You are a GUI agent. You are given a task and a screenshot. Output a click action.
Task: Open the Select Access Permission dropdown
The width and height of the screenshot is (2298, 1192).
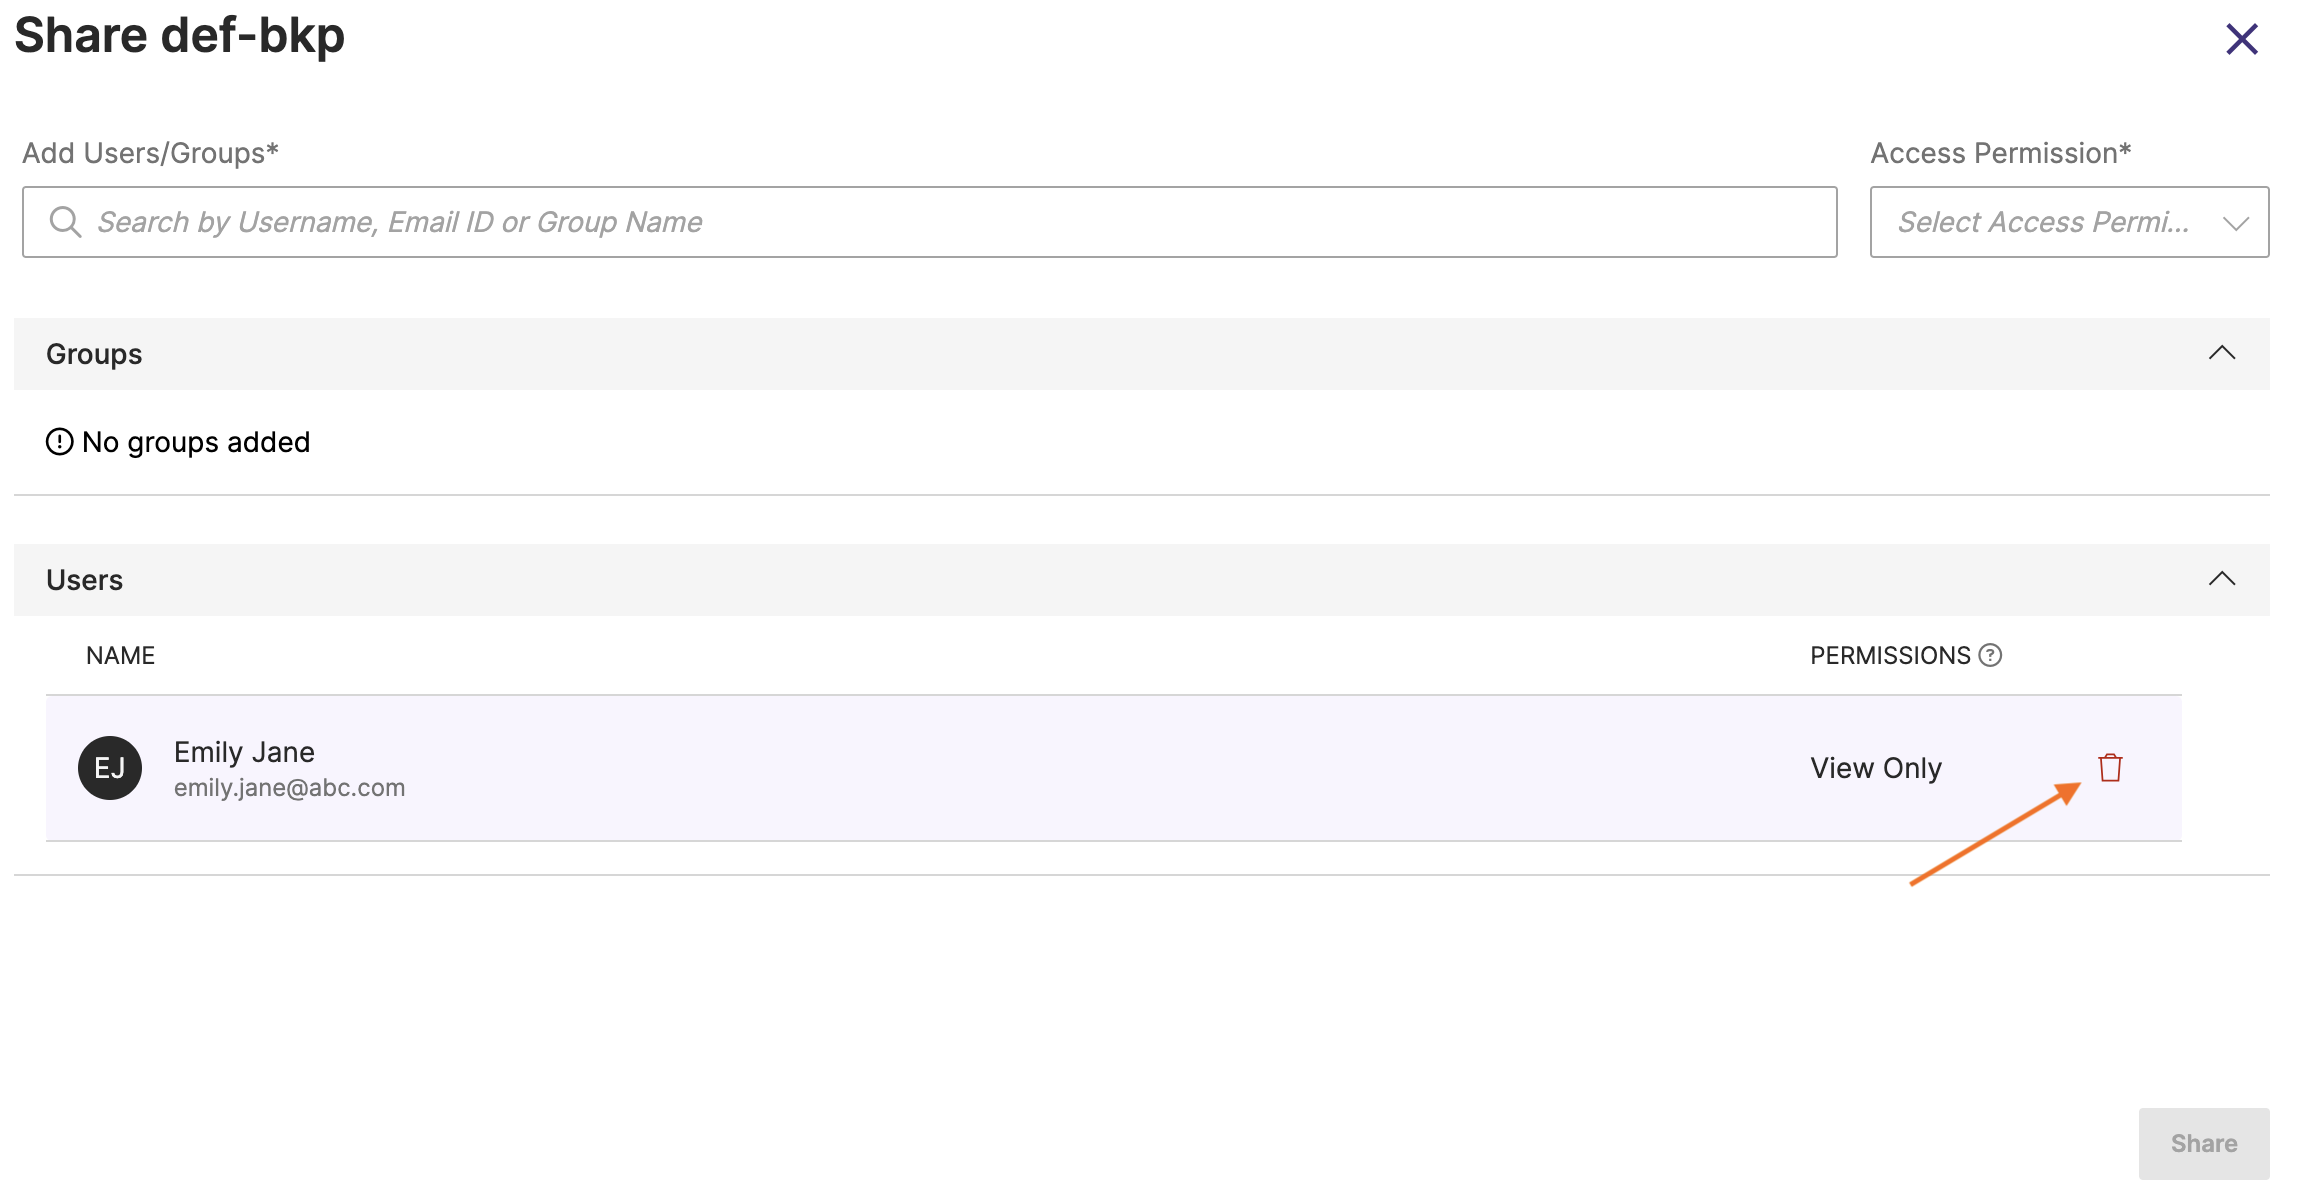point(2068,222)
